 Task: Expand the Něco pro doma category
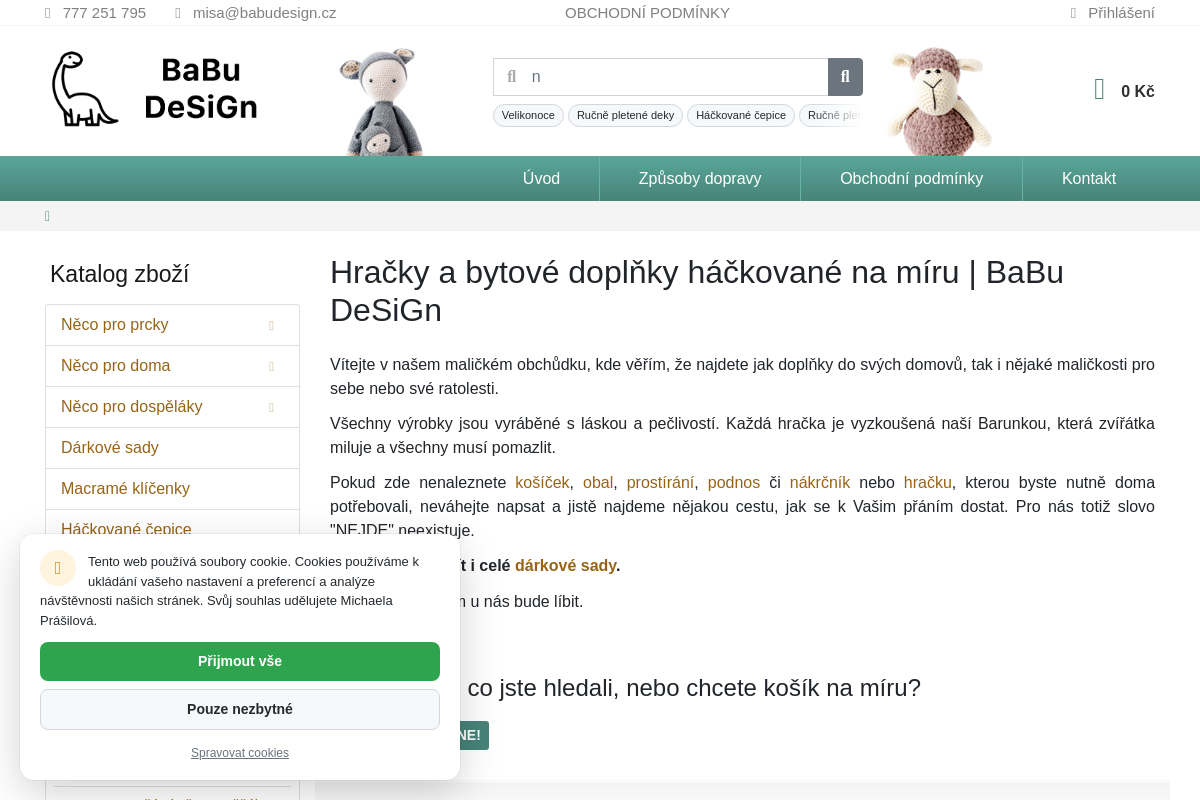coord(271,366)
